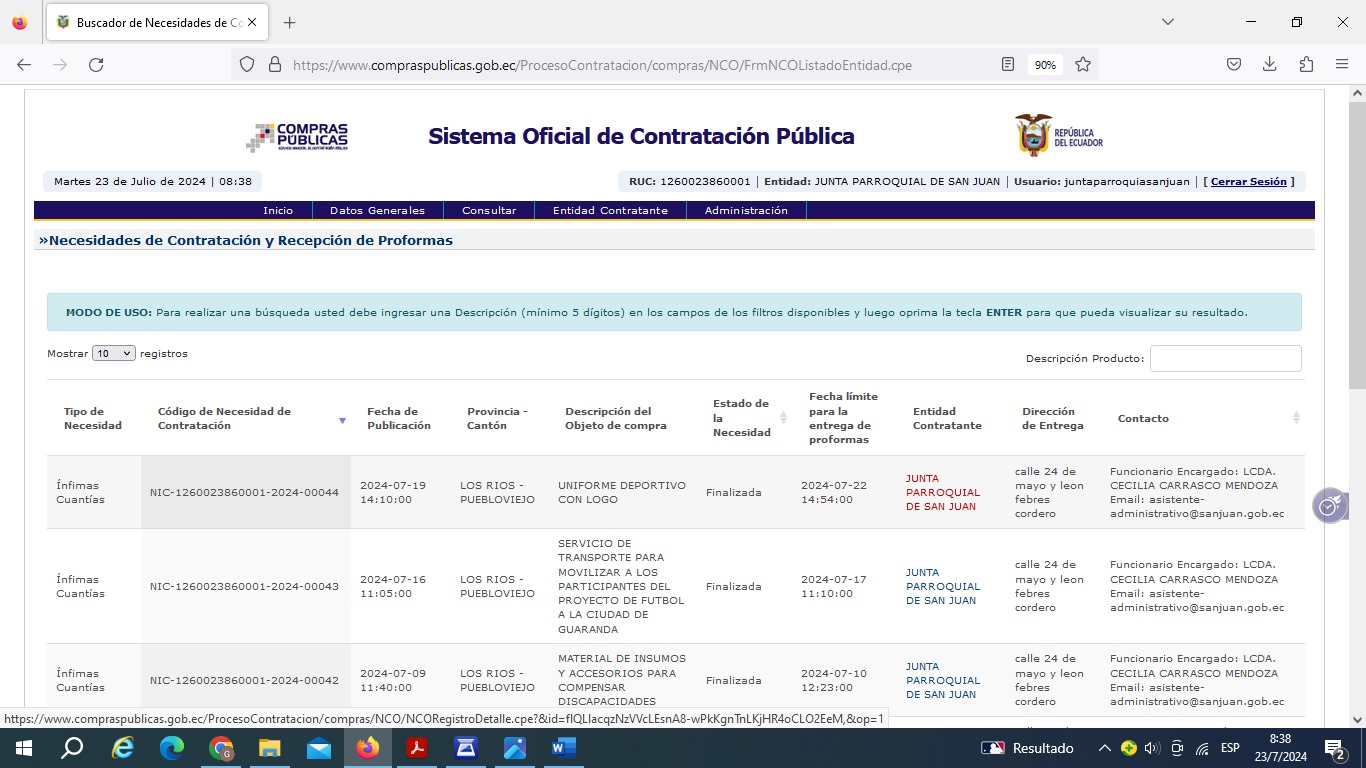Expand the Mostrar registros dropdown
The image size is (1366, 768).
tap(113, 354)
